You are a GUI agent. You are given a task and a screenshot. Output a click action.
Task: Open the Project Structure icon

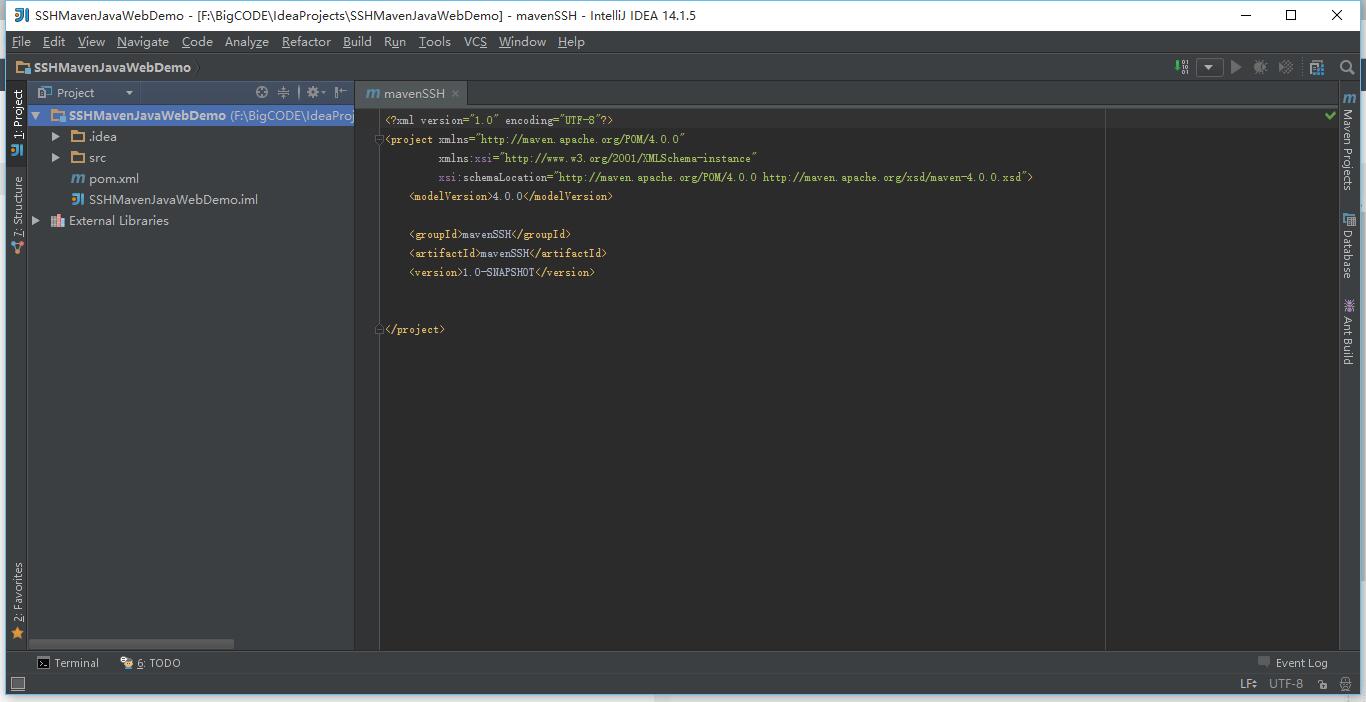(1317, 67)
